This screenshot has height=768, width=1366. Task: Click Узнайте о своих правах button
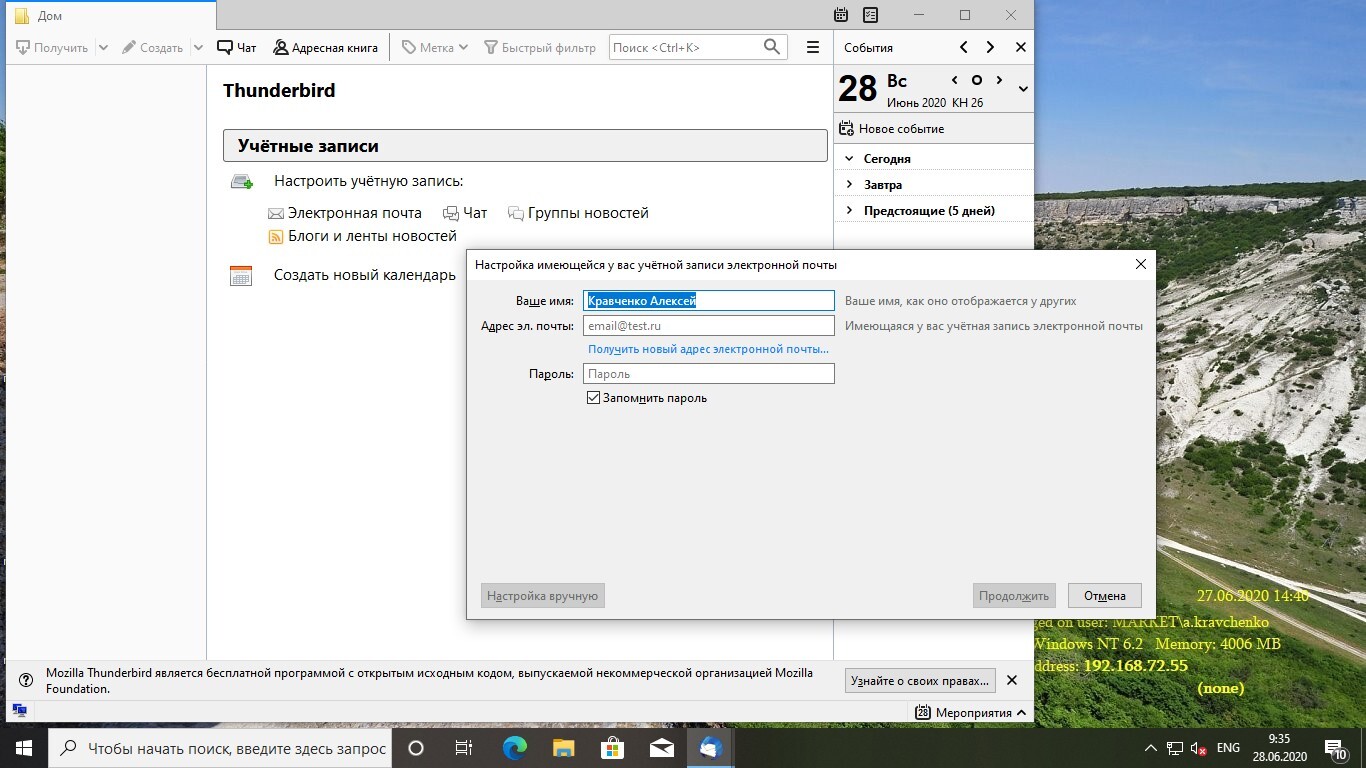point(920,681)
